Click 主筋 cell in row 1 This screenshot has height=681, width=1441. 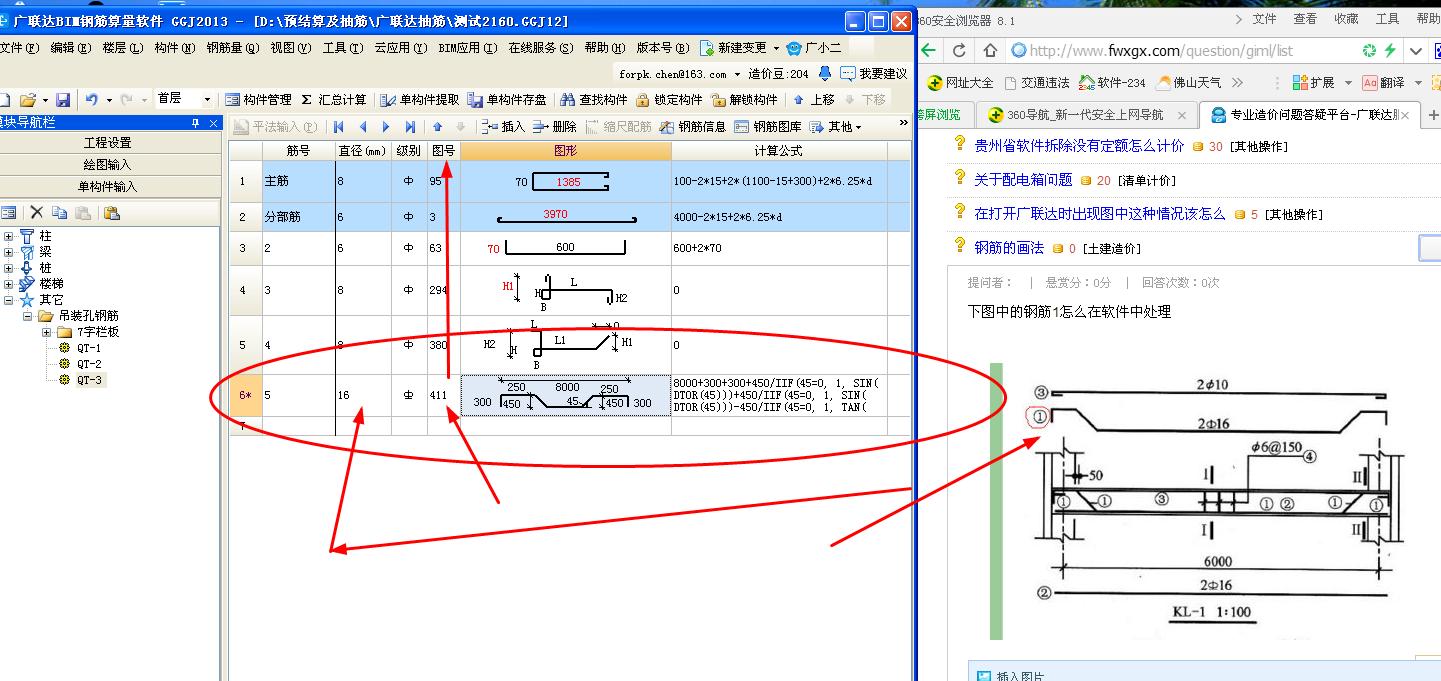[298, 182]
